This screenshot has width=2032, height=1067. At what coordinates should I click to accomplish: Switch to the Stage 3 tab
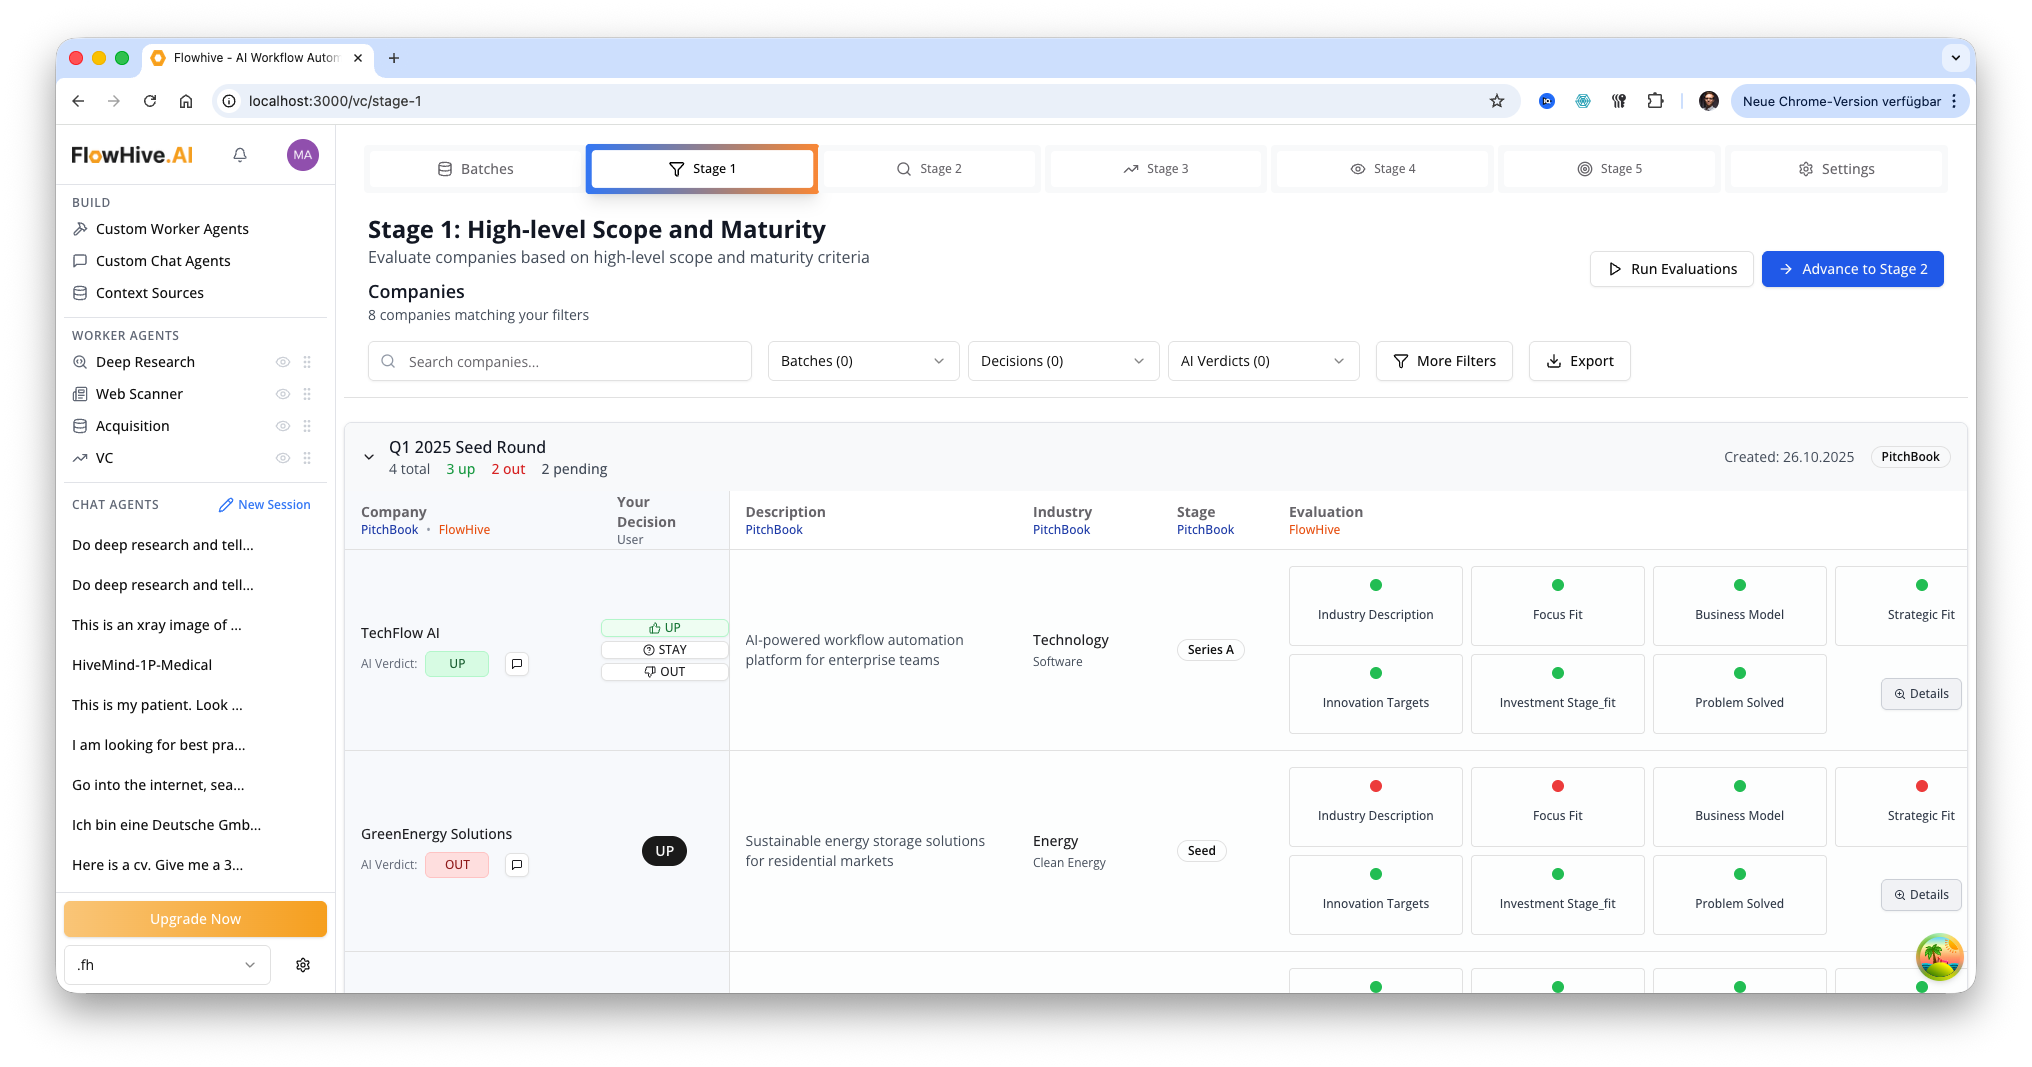(1156, 168)
